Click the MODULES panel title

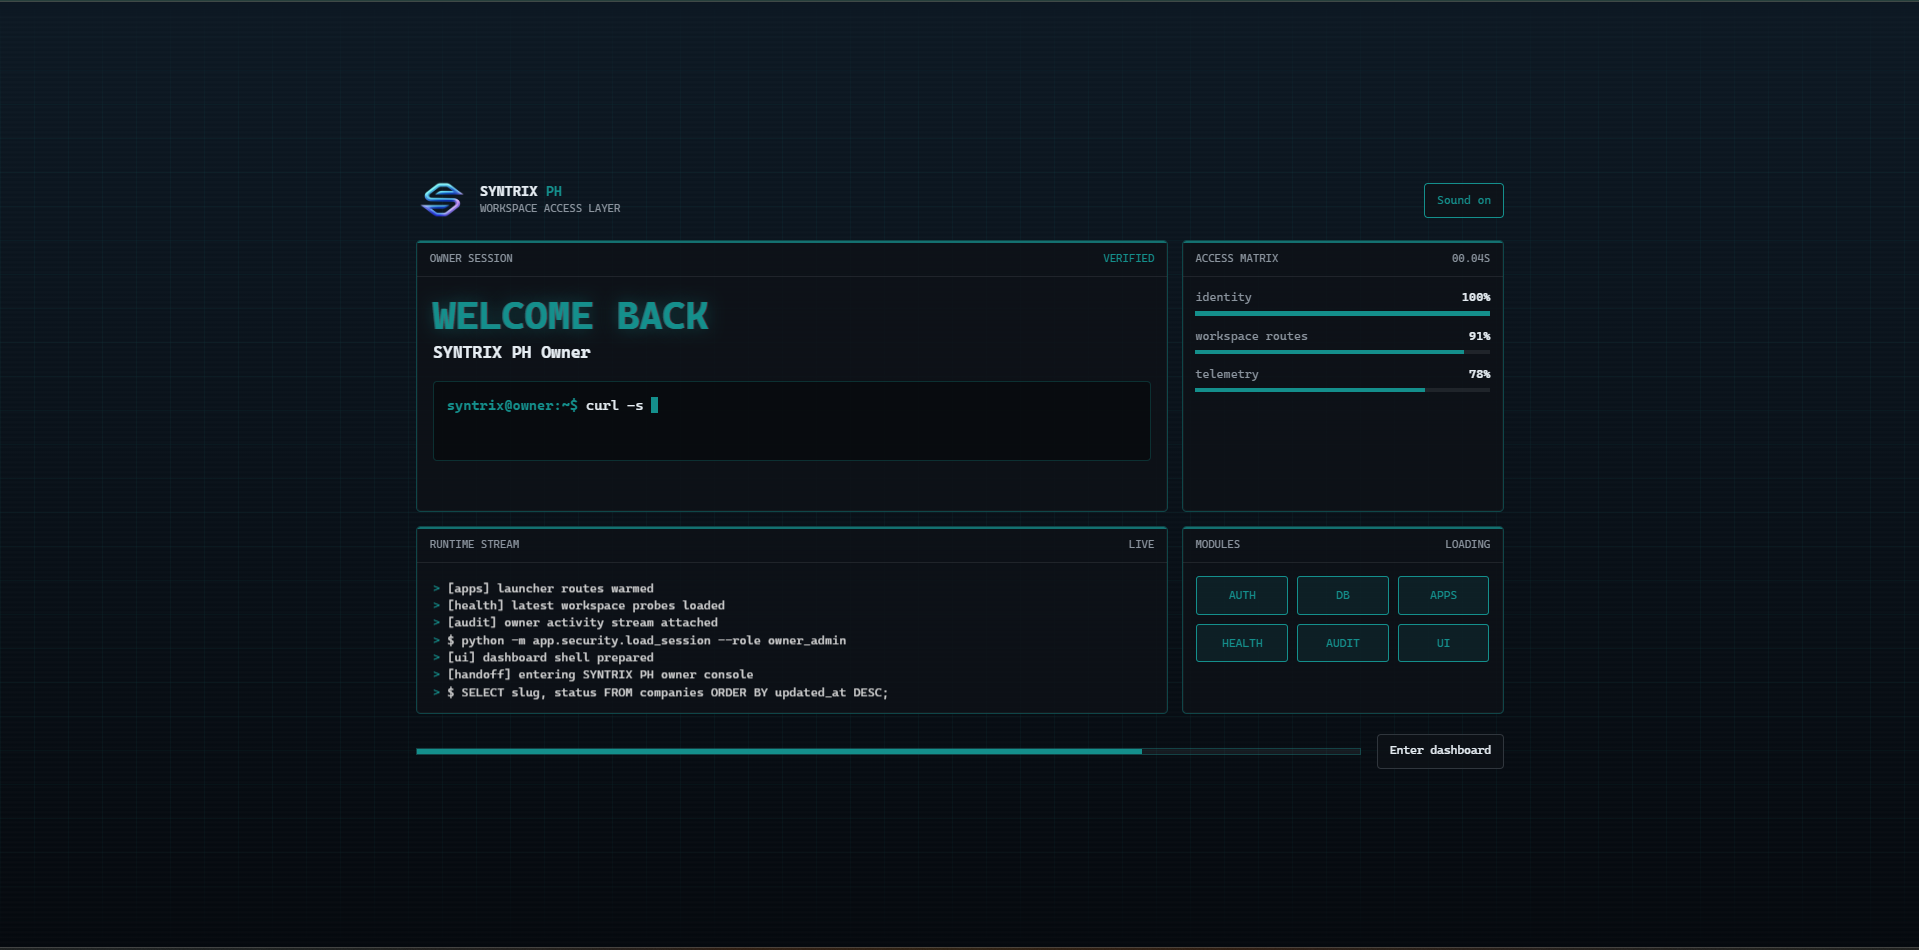point(1217,544)
